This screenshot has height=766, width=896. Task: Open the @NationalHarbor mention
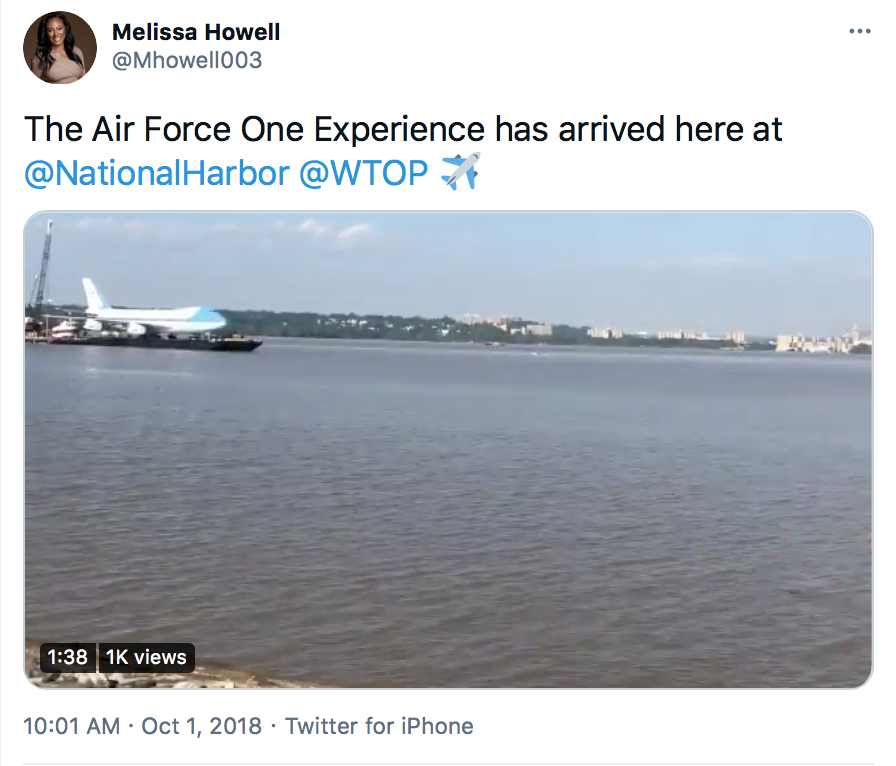coord(157,173)
